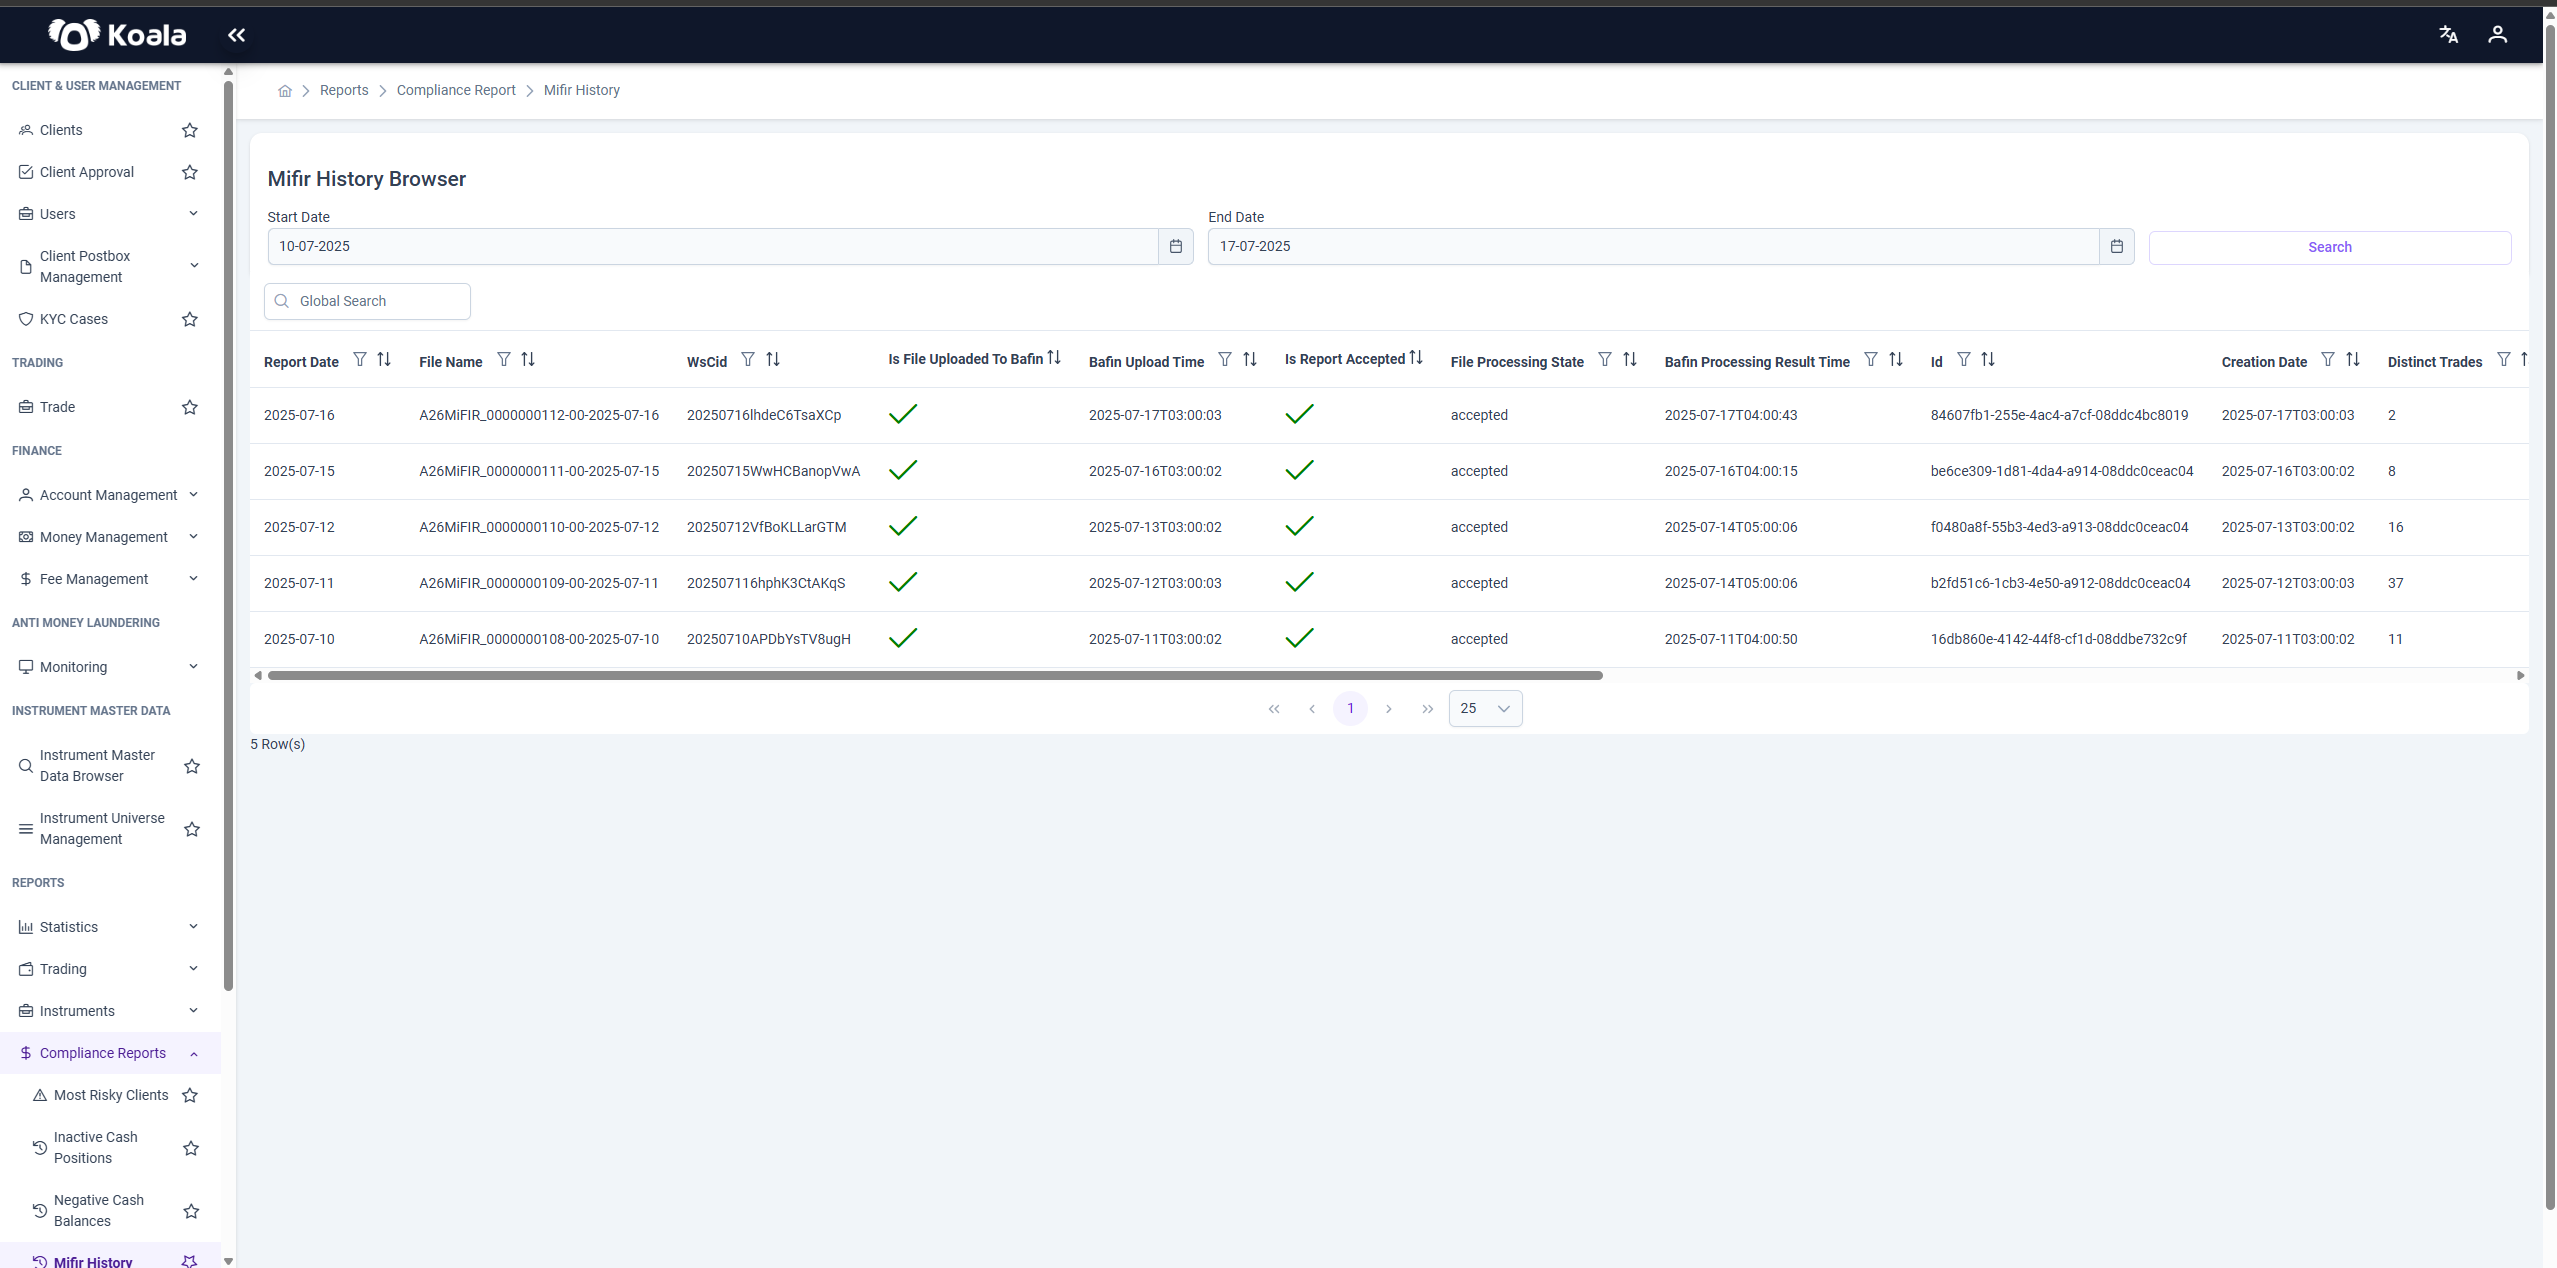Screen dimensions: 2557x1268
Task: Open the Mifir History sidebar item
Action: click(x=93, y=1262)
